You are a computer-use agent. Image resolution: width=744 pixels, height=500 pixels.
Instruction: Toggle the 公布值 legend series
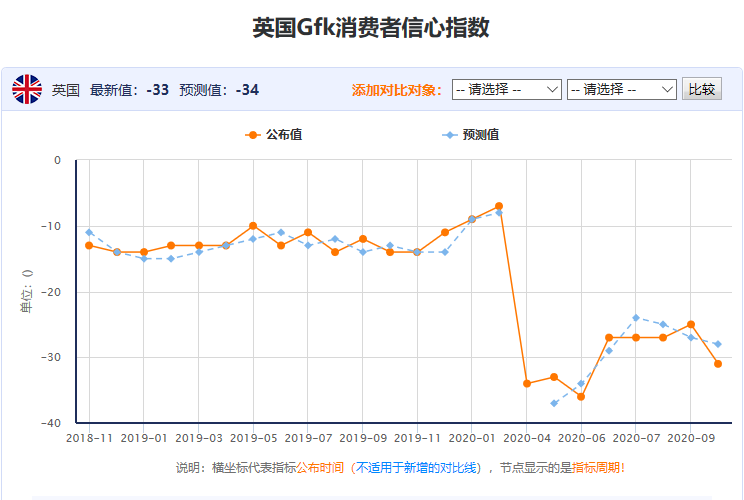click(x=274, y=135)
